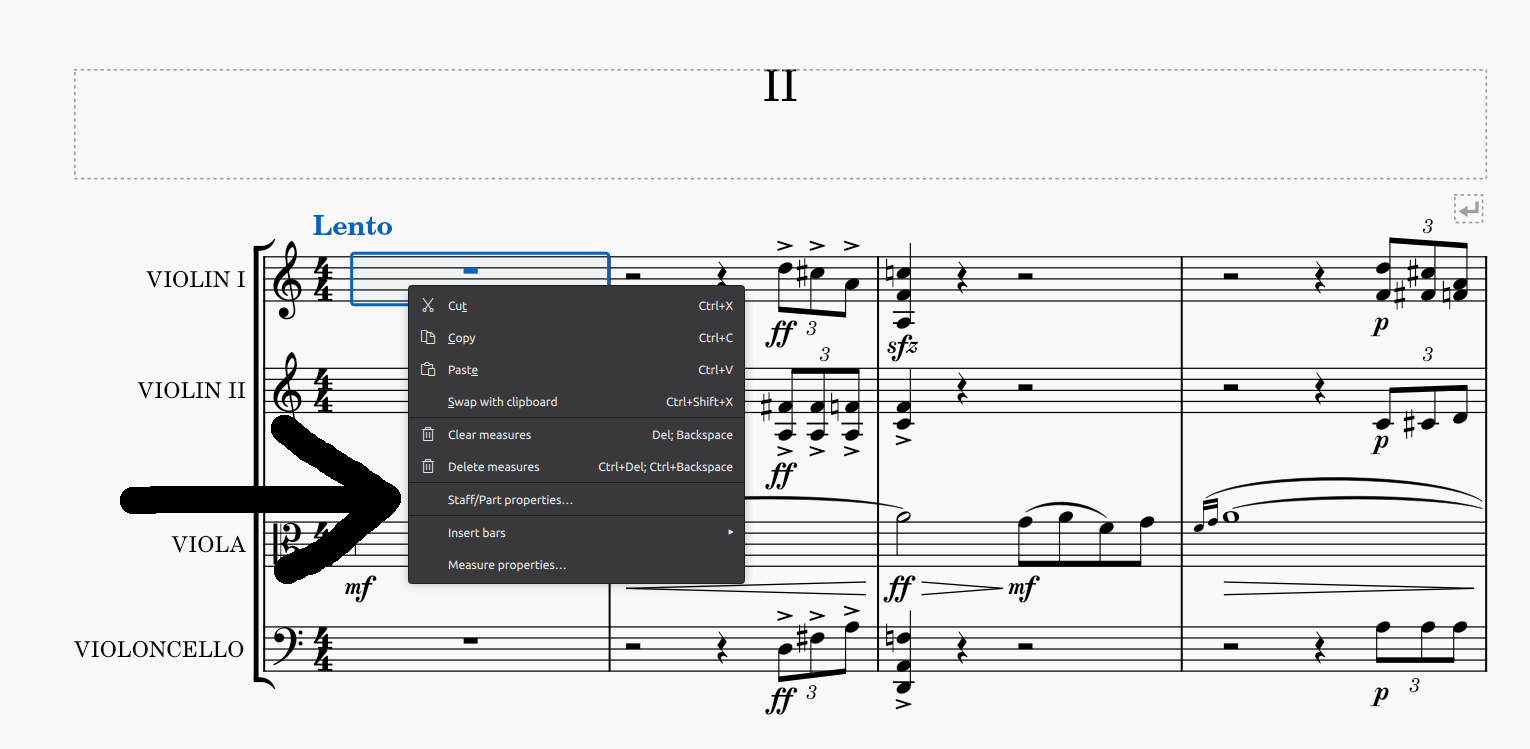Expand the Insert bars submenu
Viewport: 1530px width, 749px height.
[576, 533]
